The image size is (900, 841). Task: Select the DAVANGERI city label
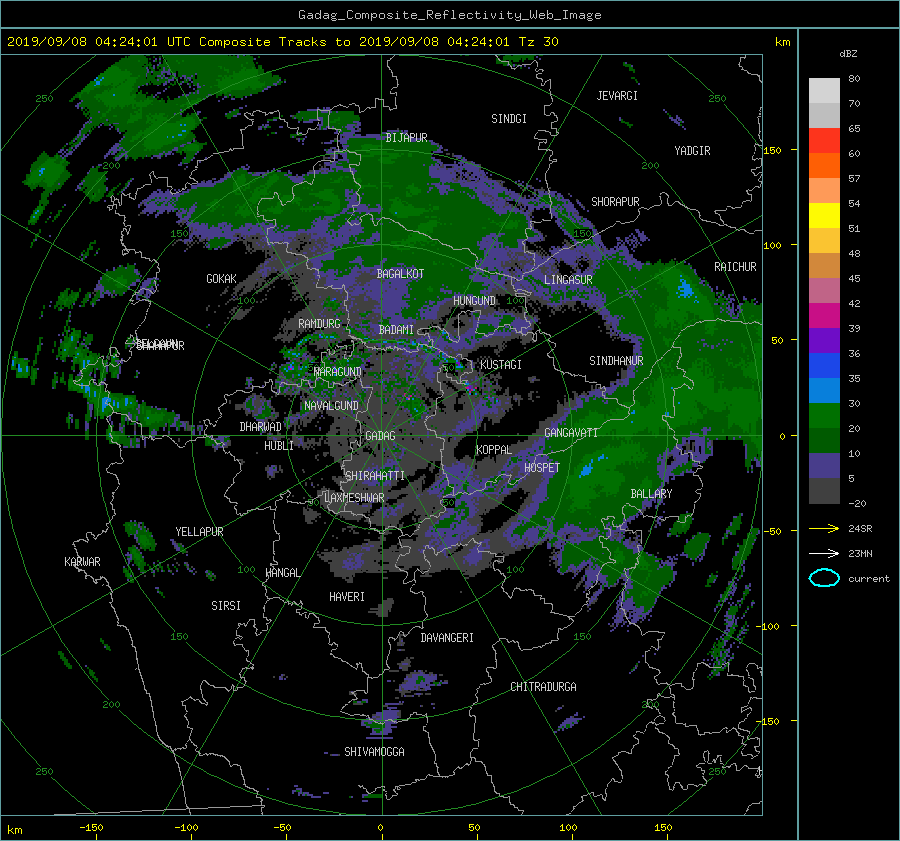447,638
